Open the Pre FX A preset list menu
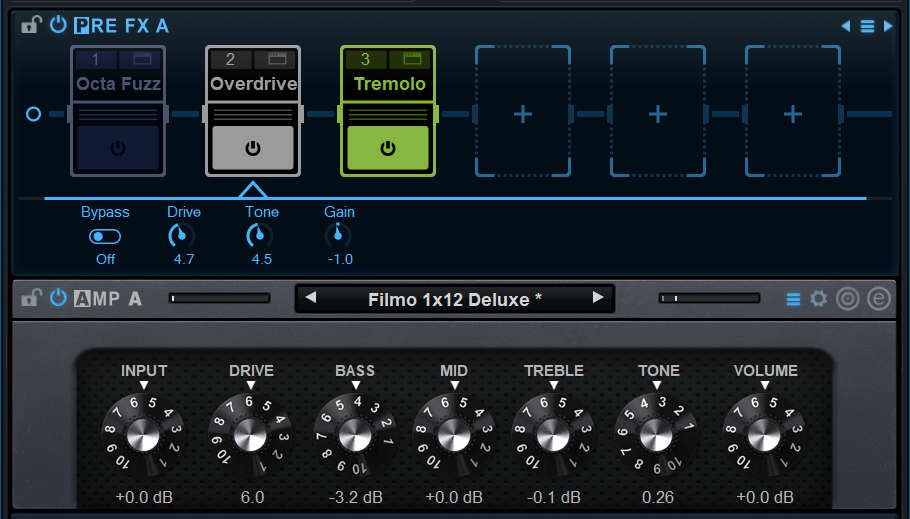The width and height of the screenshot is (910, 519). 867,26
